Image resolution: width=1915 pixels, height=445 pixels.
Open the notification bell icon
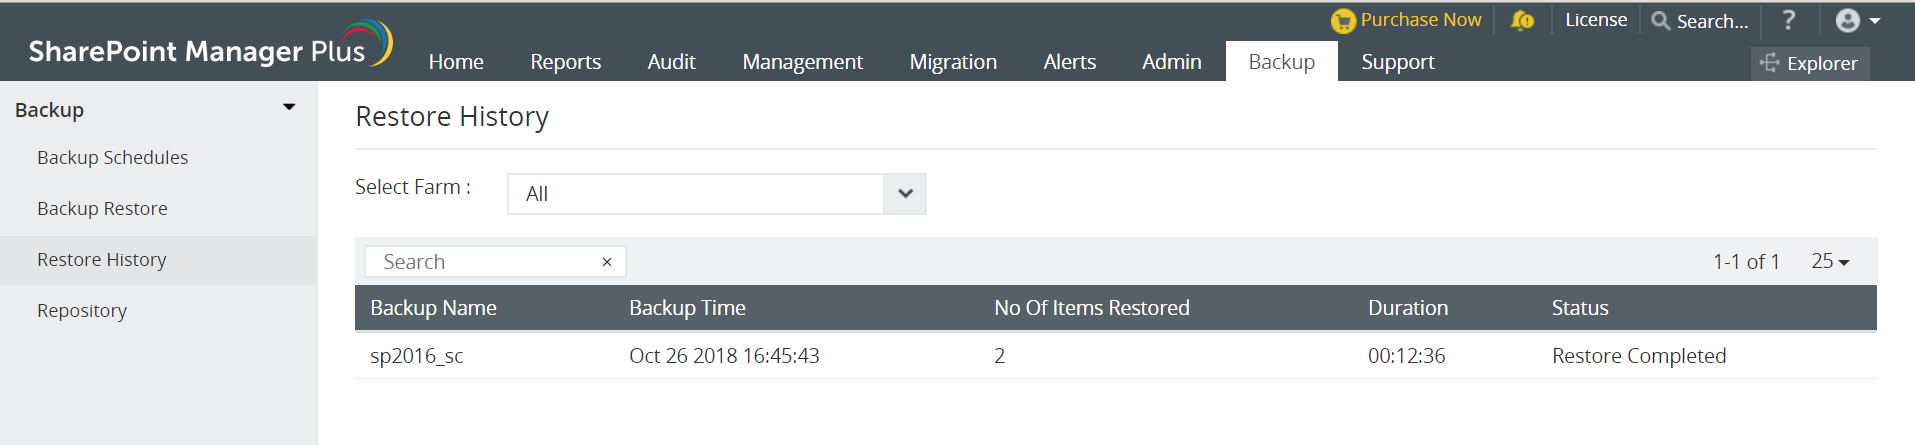[1522, 21]
